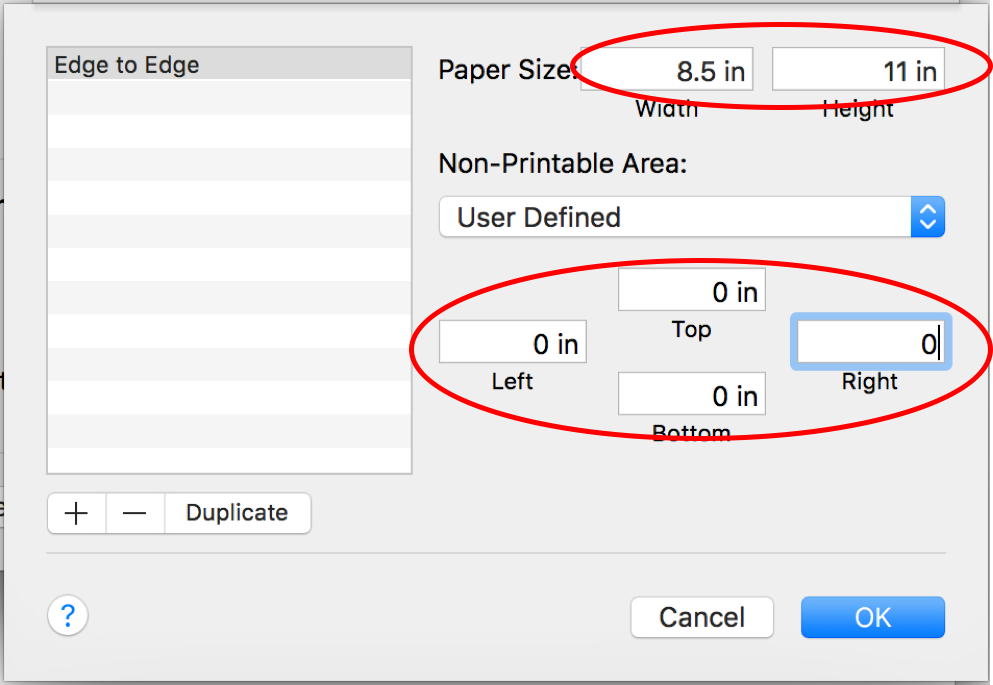Focus the Top margin input field
This screenshot has height=685, width=993.
(691, 291)
